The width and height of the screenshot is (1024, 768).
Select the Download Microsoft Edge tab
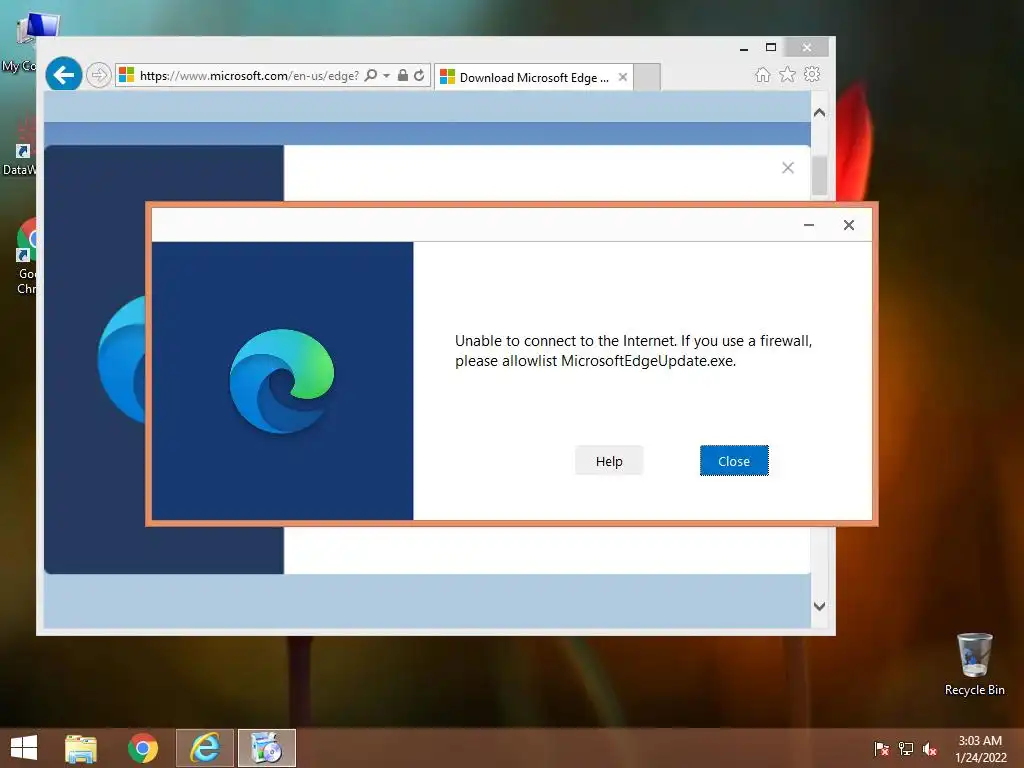coord(534,78)
